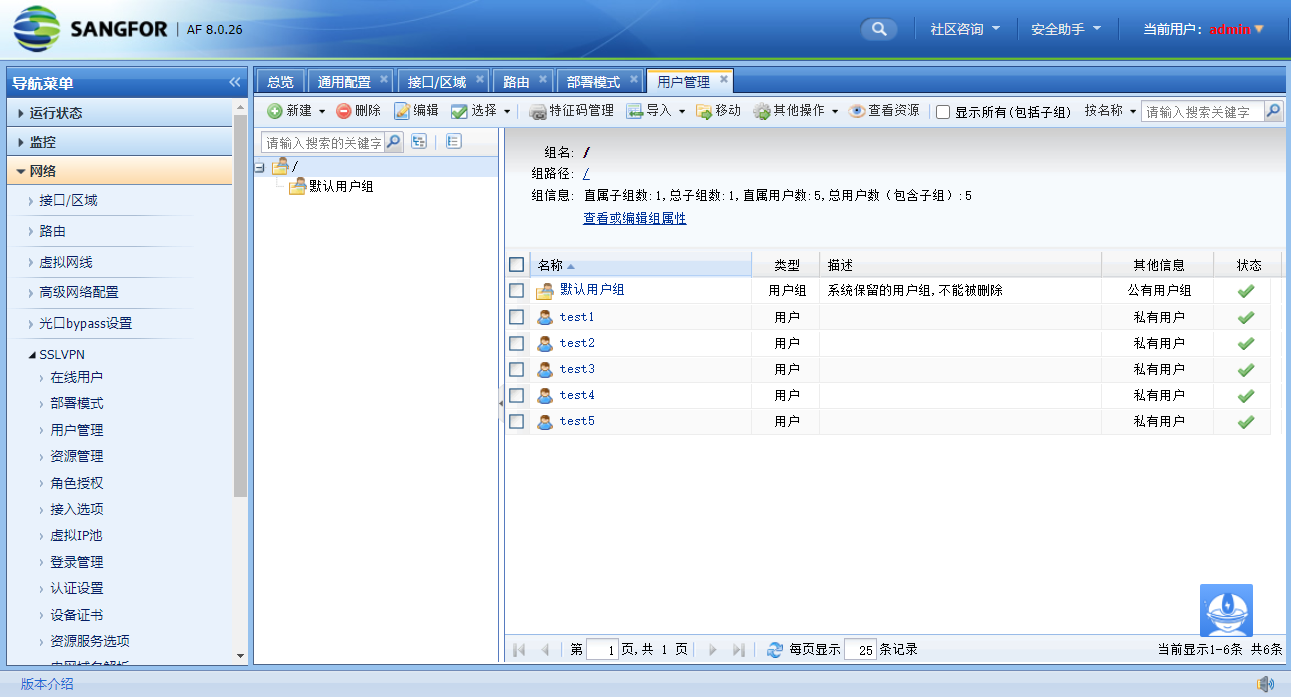The image size is (1291, 697).
Task: Click the 编辑 edit pencil icon
Action: point(402,111)
